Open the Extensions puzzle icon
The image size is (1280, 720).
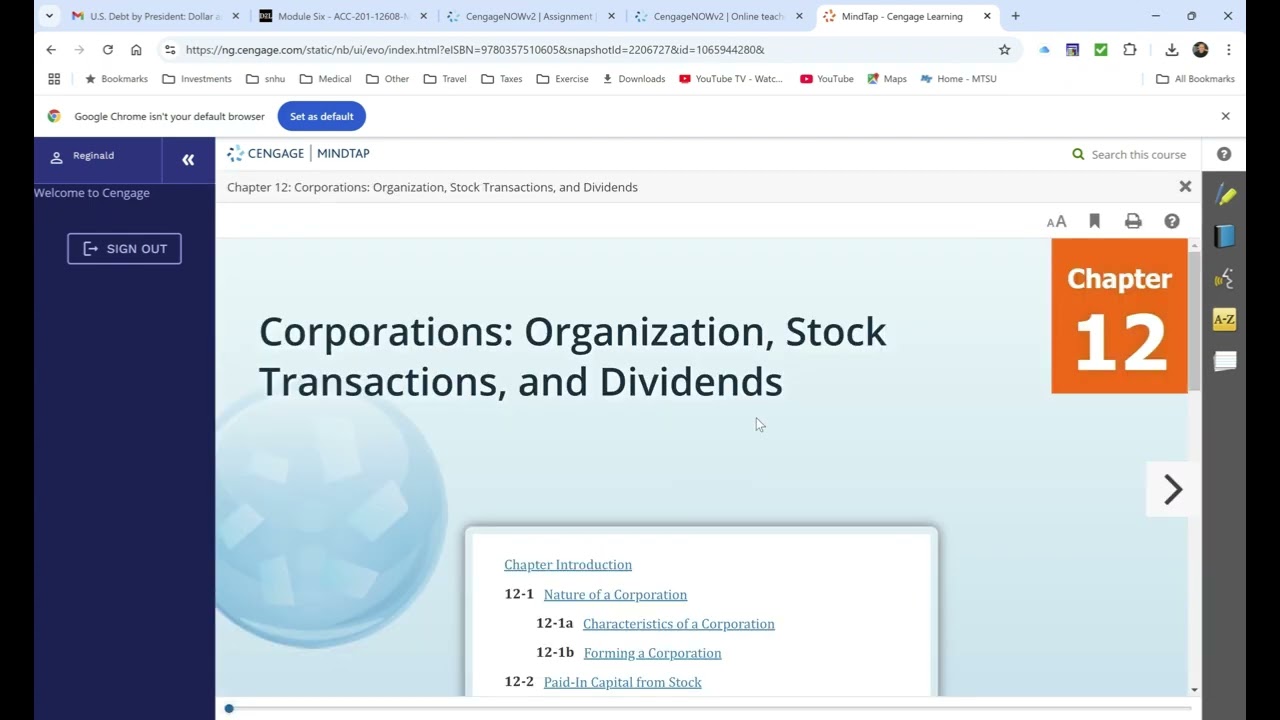pos(1129,49)
